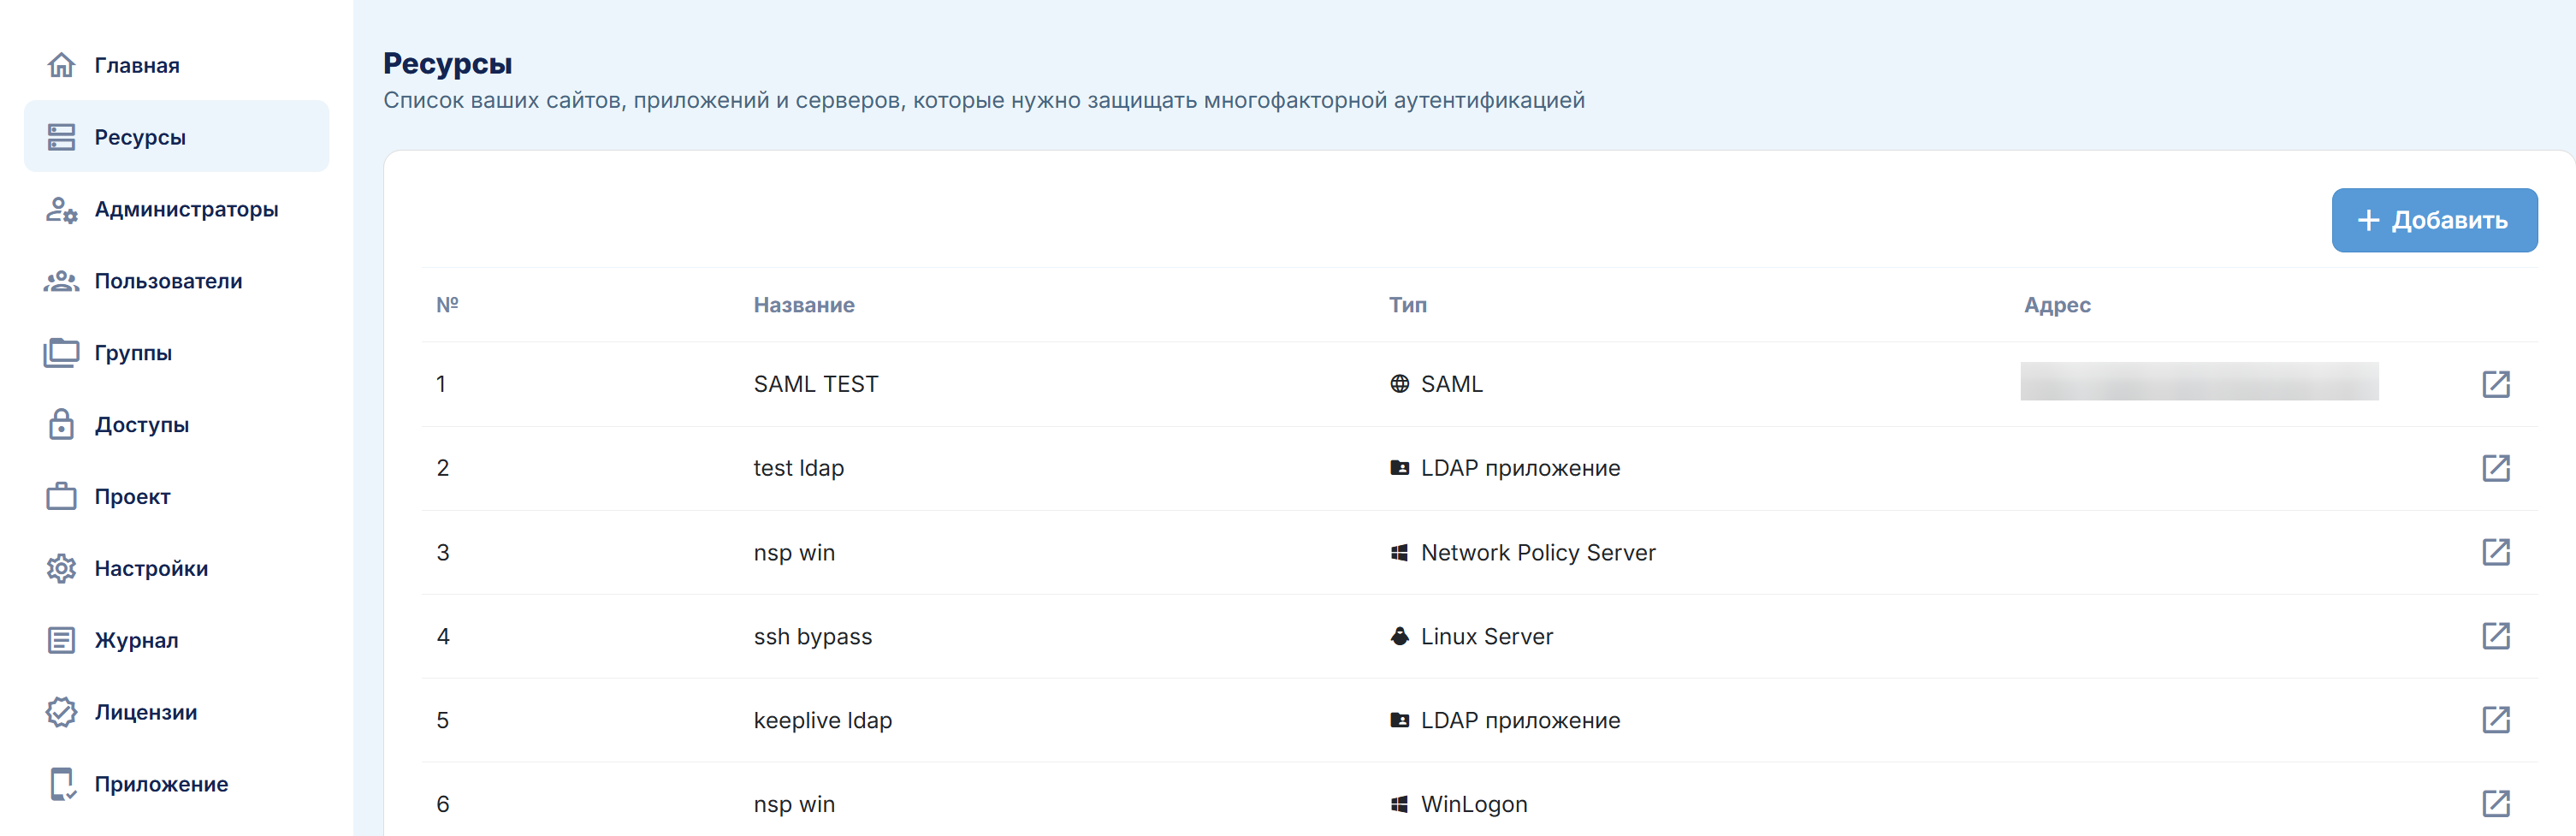Image resolution: width=2576 pixels, height=836 pixels.
Task: Open the Приложение menu item
Action: pyautogui.click(x=161, y=784)
